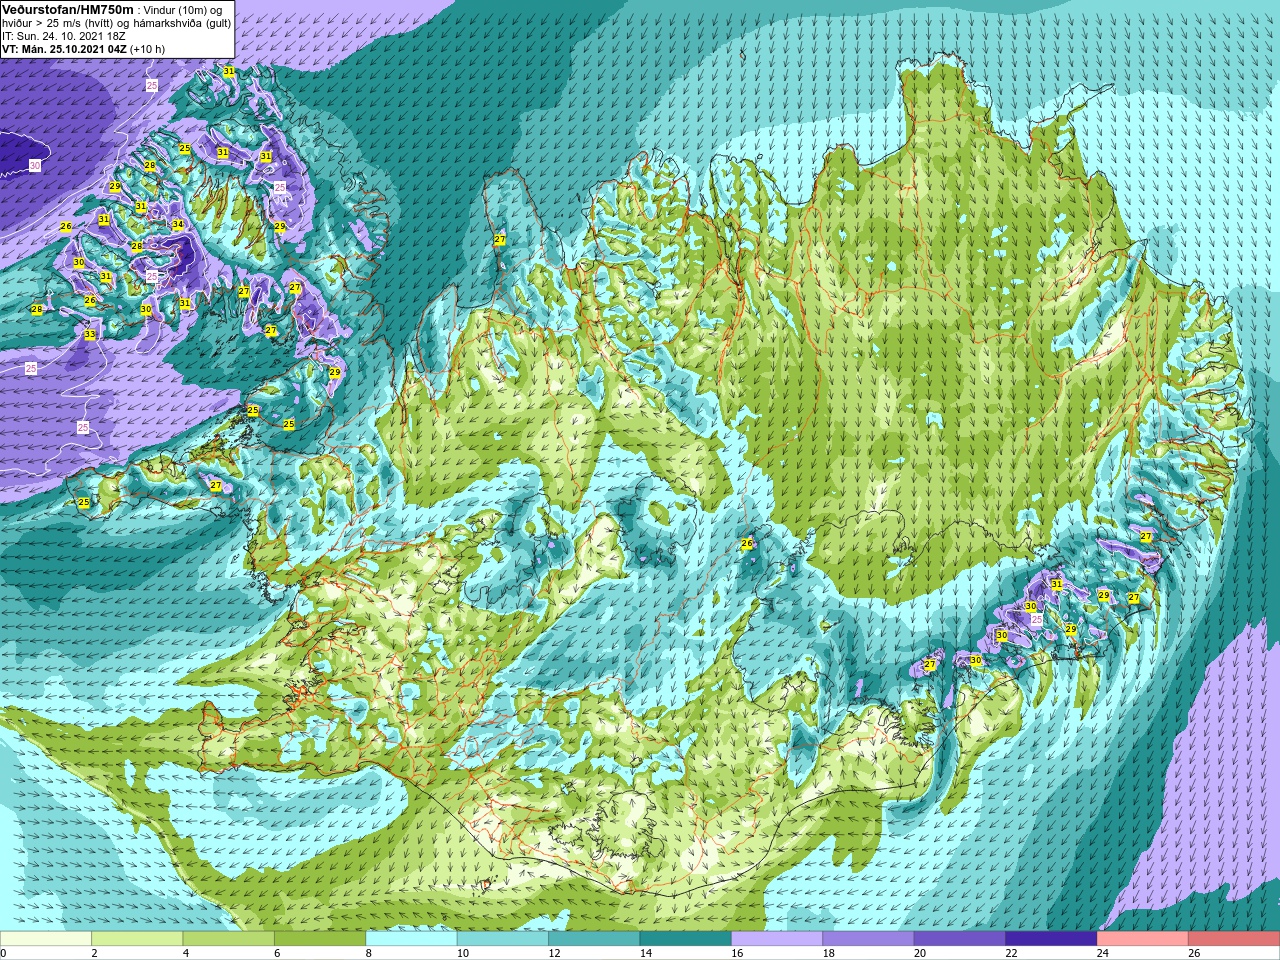Pick the 20–22 m/s violet legend swatch
The width and height of the screenshot is (1280, 960).
(x=960, y=938)
